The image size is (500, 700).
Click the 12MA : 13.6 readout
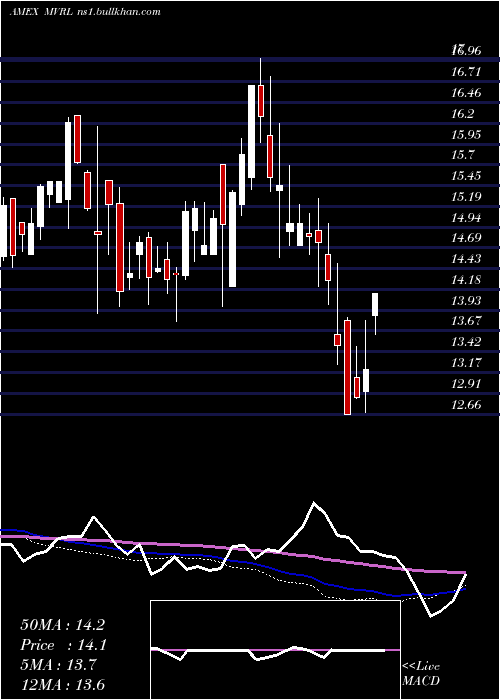pyautogui.click(x=62, y=685)
